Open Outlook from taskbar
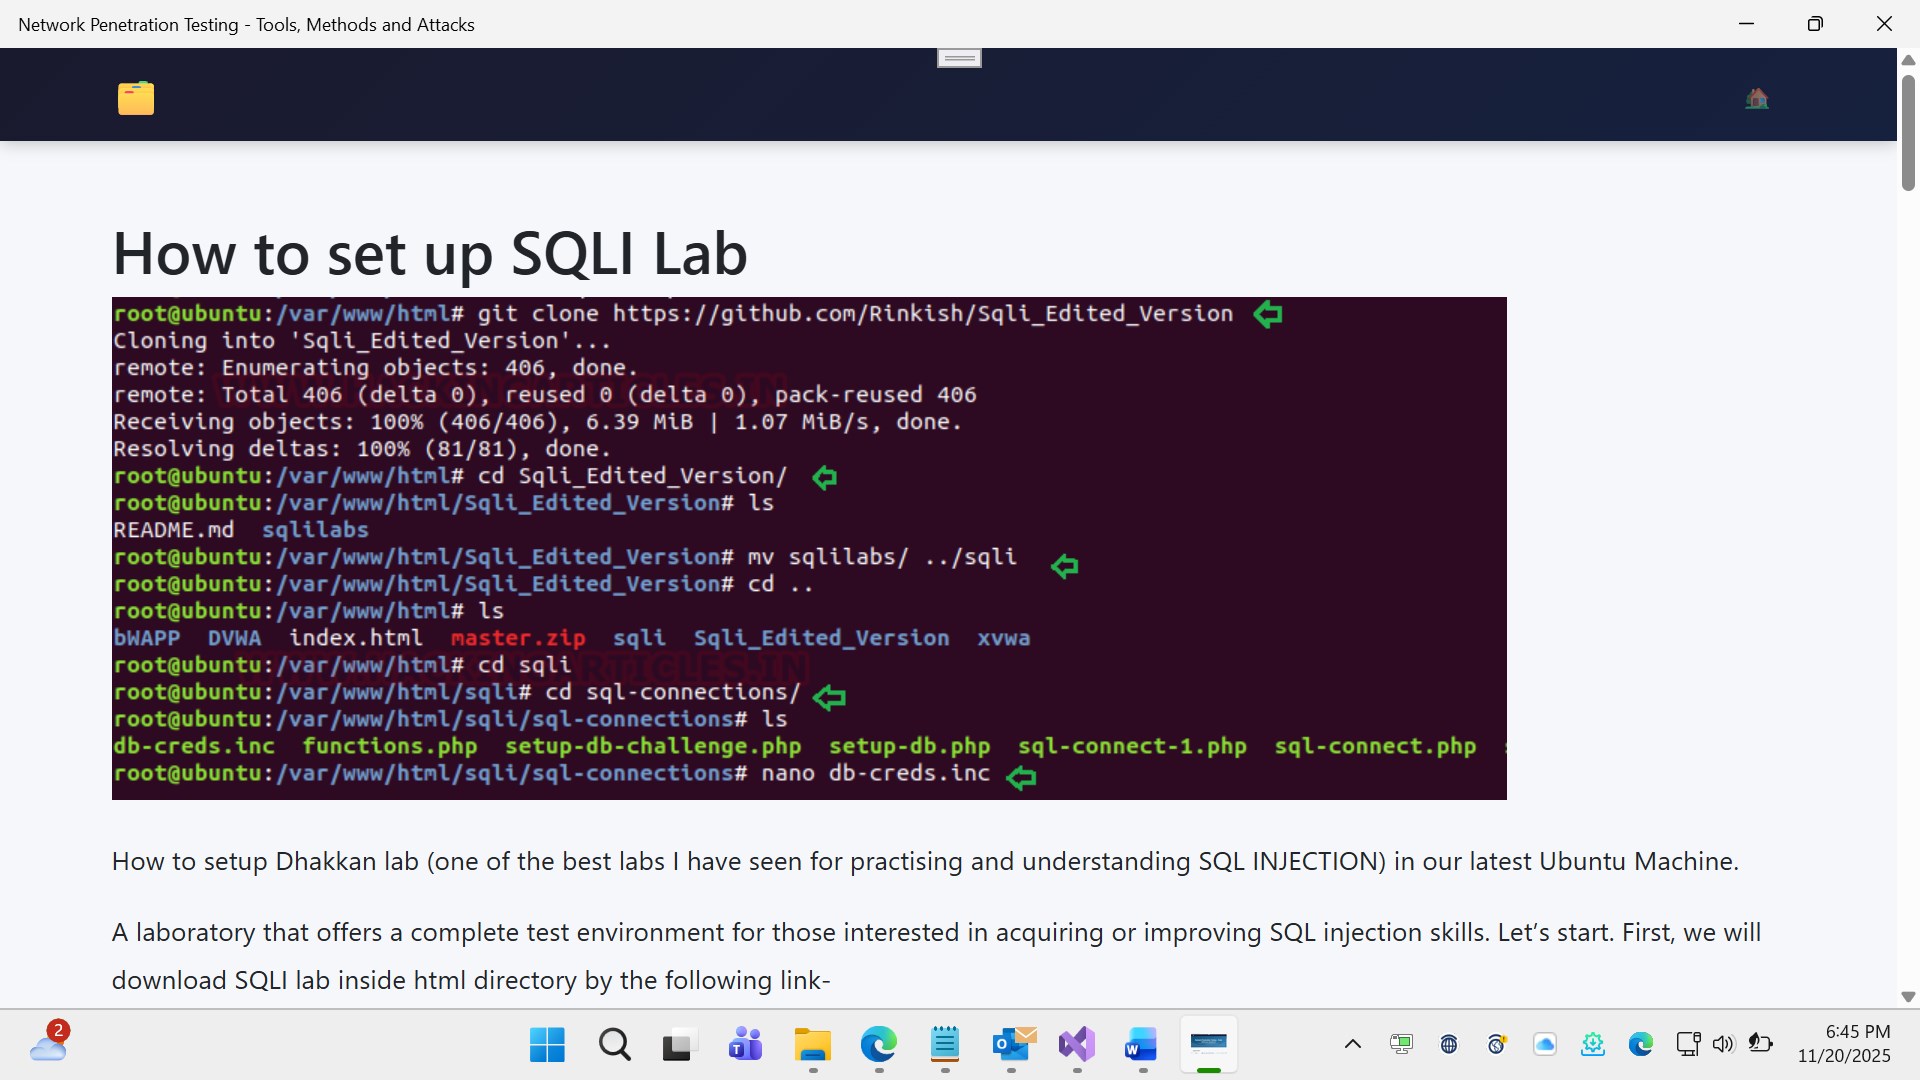1920x1080 pixels. click(x=1012, y=1045)
